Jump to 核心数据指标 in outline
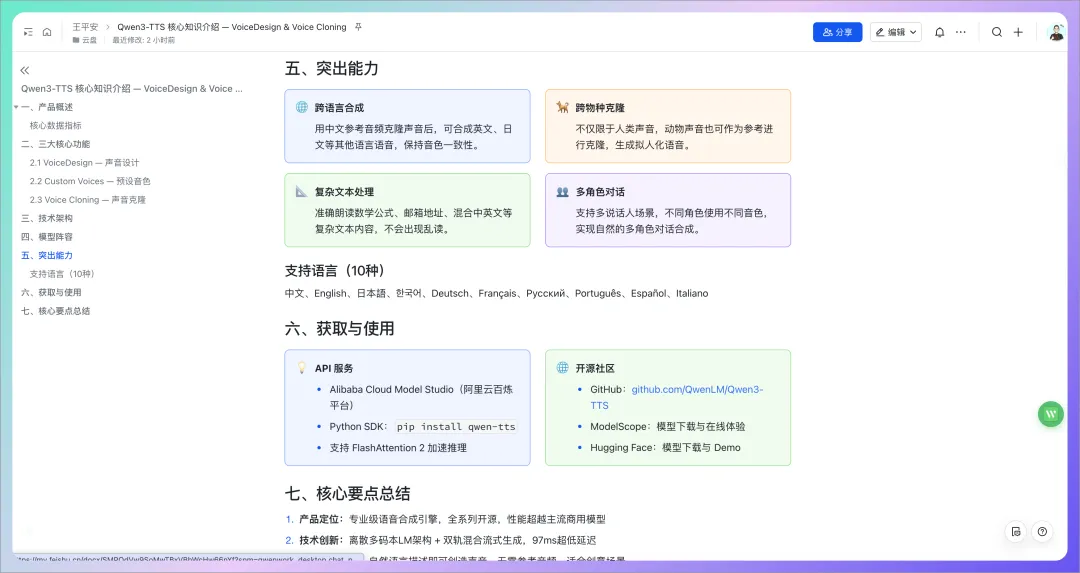This screenshot has width=1080, height=573. point(55,125)
